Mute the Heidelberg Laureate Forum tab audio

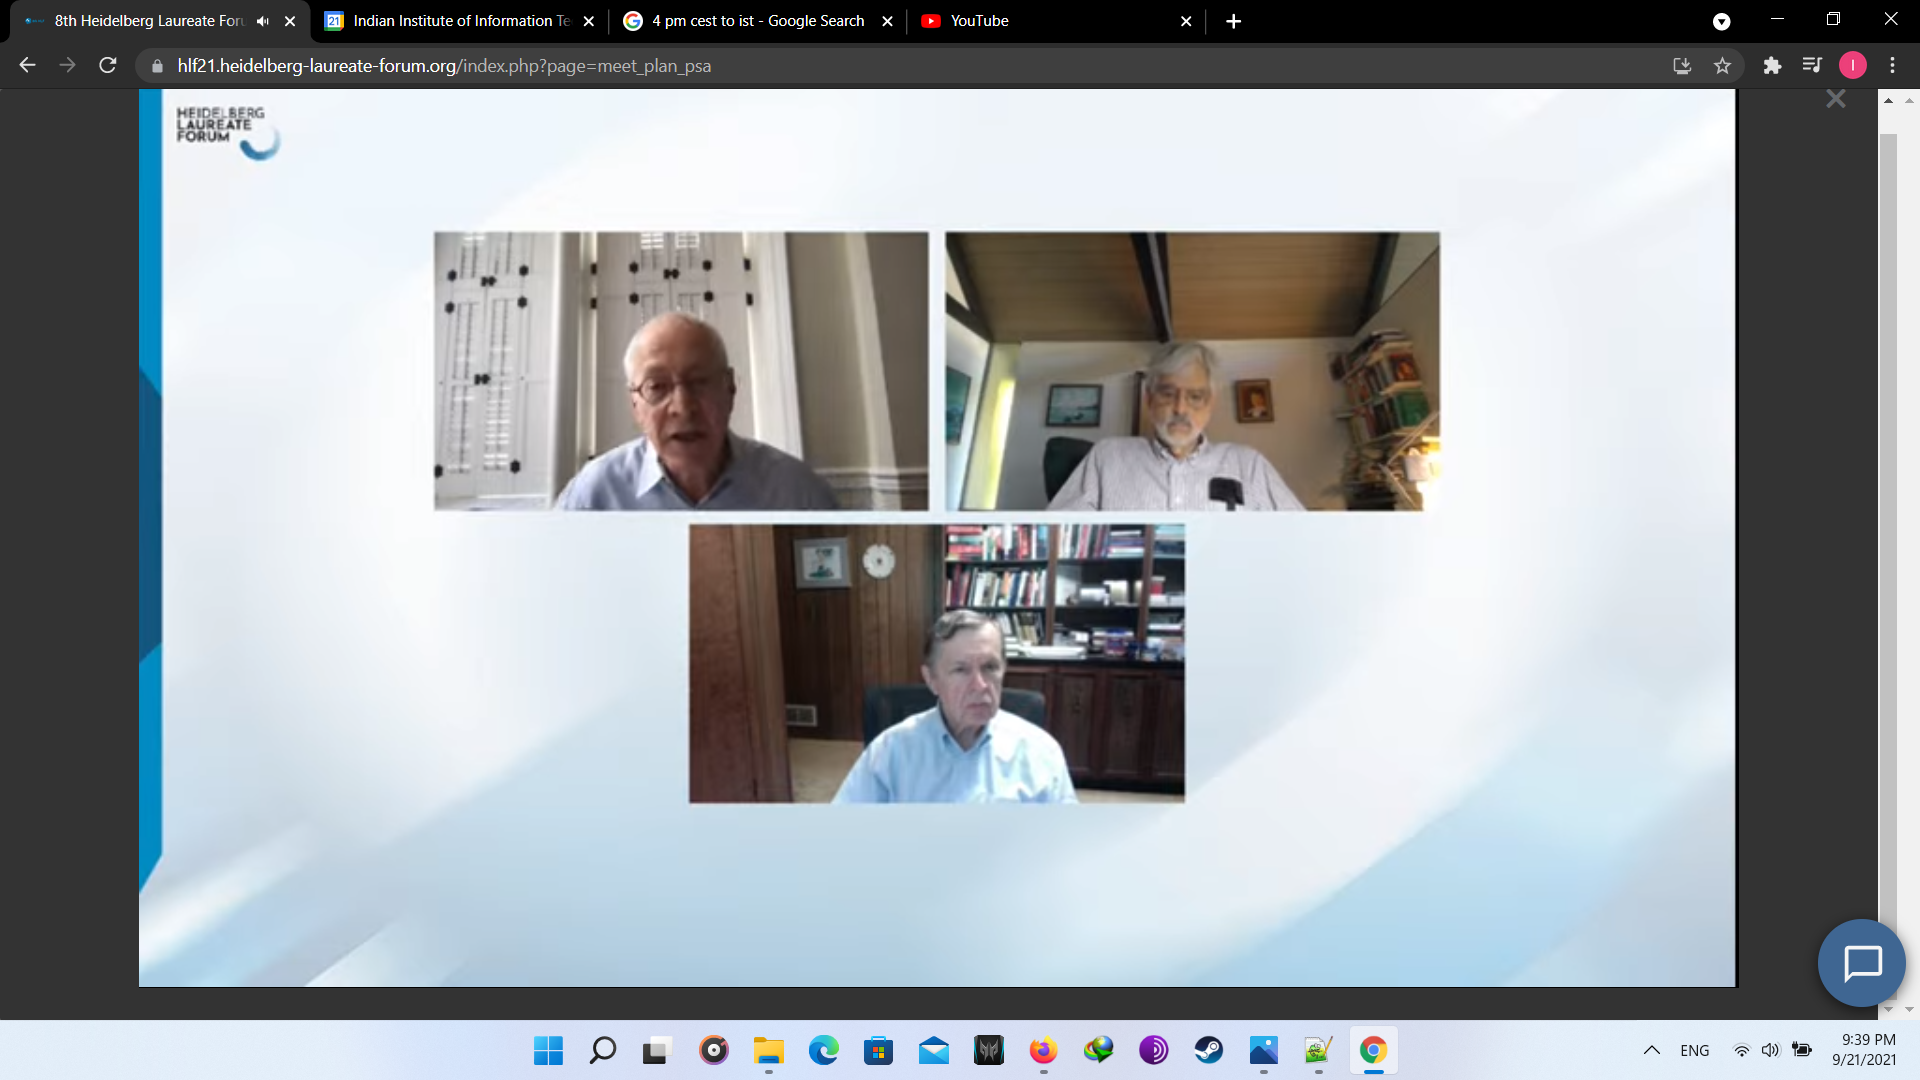coord(263,21)
